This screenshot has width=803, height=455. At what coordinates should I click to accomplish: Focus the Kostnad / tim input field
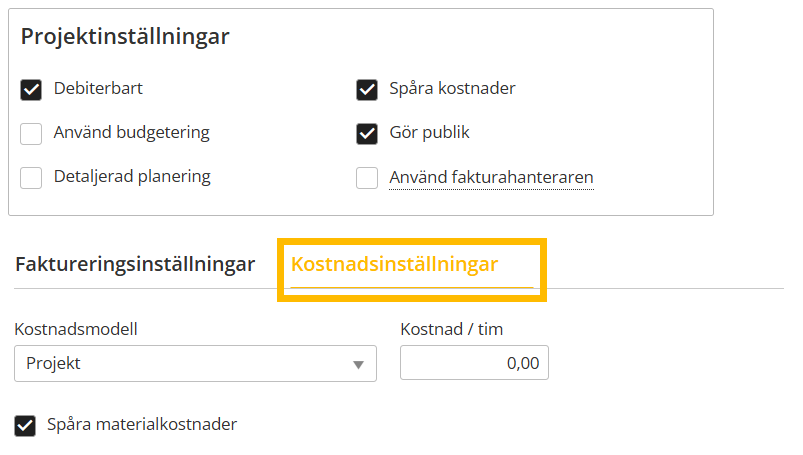(474, 364)
